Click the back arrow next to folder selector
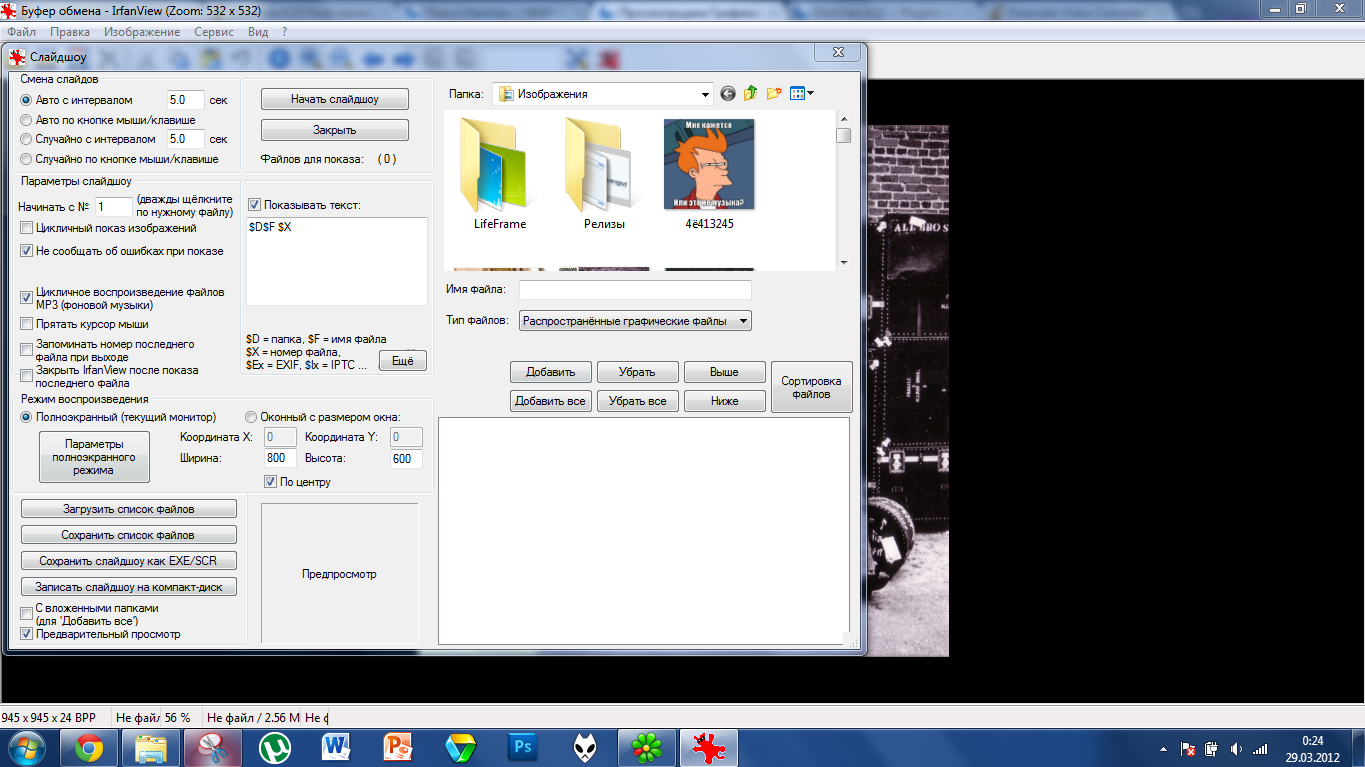 pos(727,94)
